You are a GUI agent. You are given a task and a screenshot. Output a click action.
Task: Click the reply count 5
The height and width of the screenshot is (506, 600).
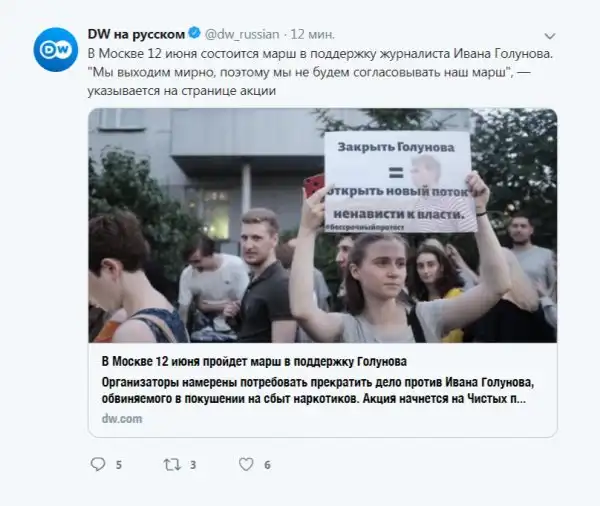pyautogui.click(x=119, y=465)
